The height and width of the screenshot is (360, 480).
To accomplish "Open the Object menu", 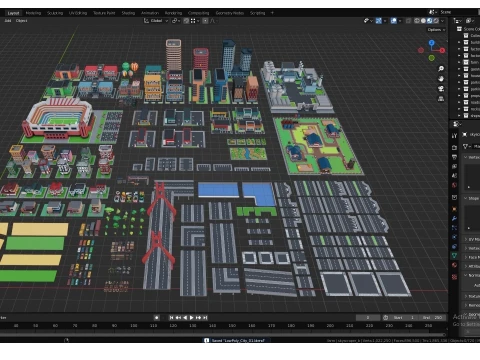I will (21, 21).
